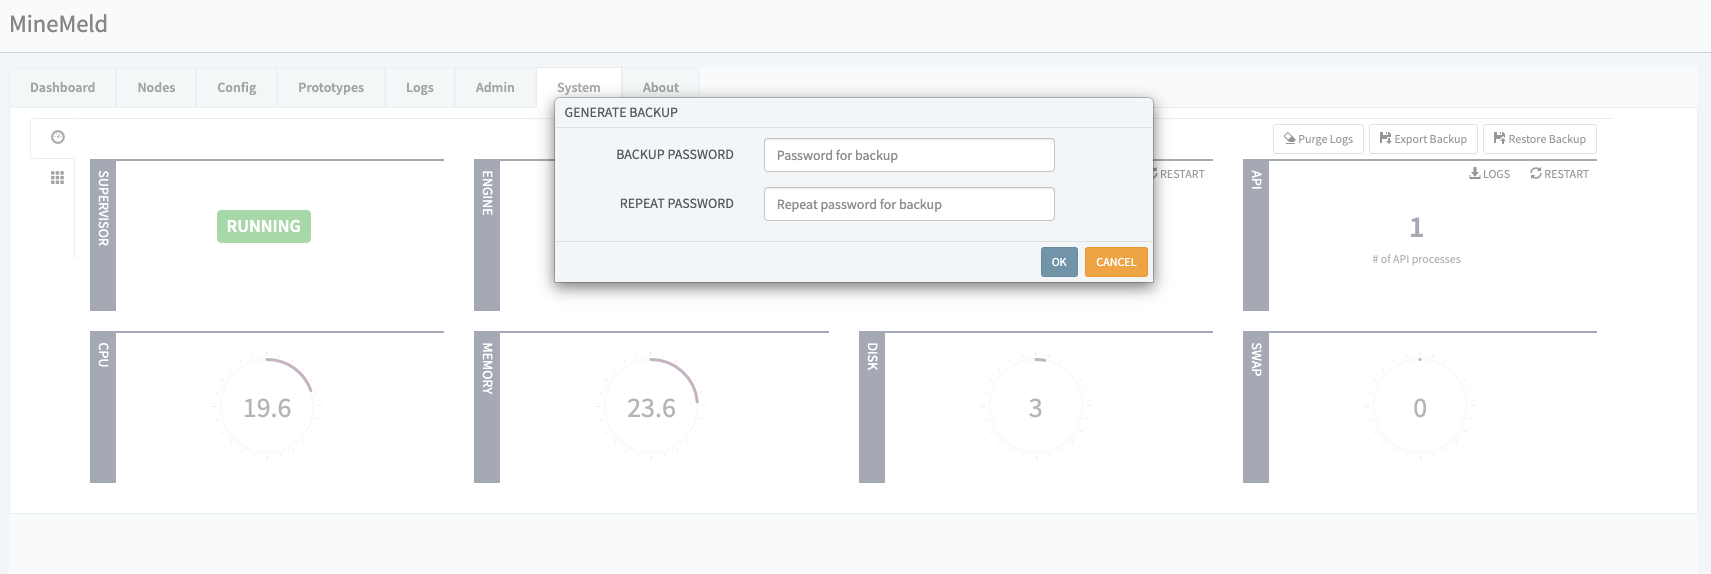Screen dimensions: 1711x574
Task: Click the grid view icon
Action: (58, 177)
